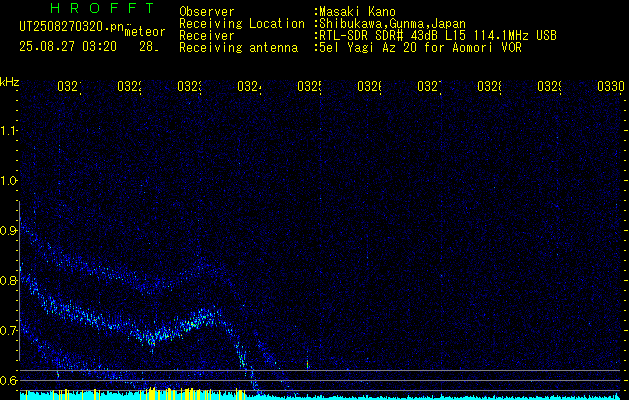The width and height of the screenshot is (629, 400).
Task: Select location Shibukawa,Gunma,Japan
Action: [x=393, y=24]
